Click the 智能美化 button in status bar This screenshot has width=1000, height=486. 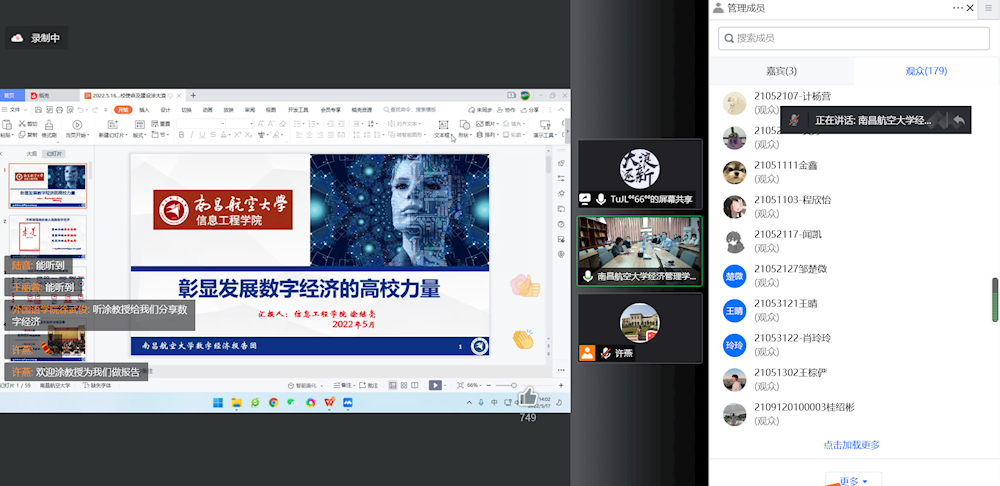tap(304, 385)
